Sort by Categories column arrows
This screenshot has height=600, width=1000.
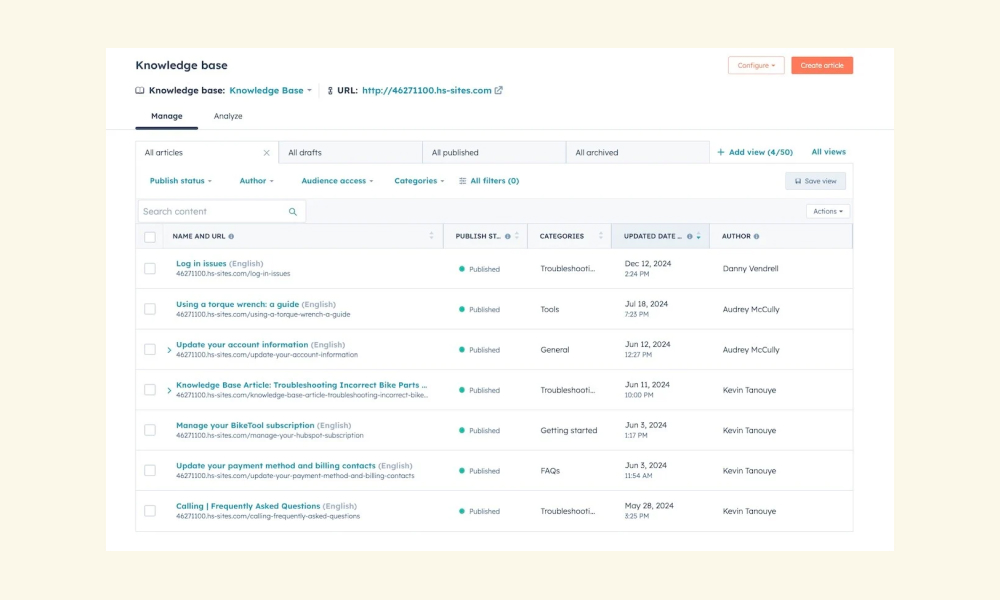click(601, 236)
